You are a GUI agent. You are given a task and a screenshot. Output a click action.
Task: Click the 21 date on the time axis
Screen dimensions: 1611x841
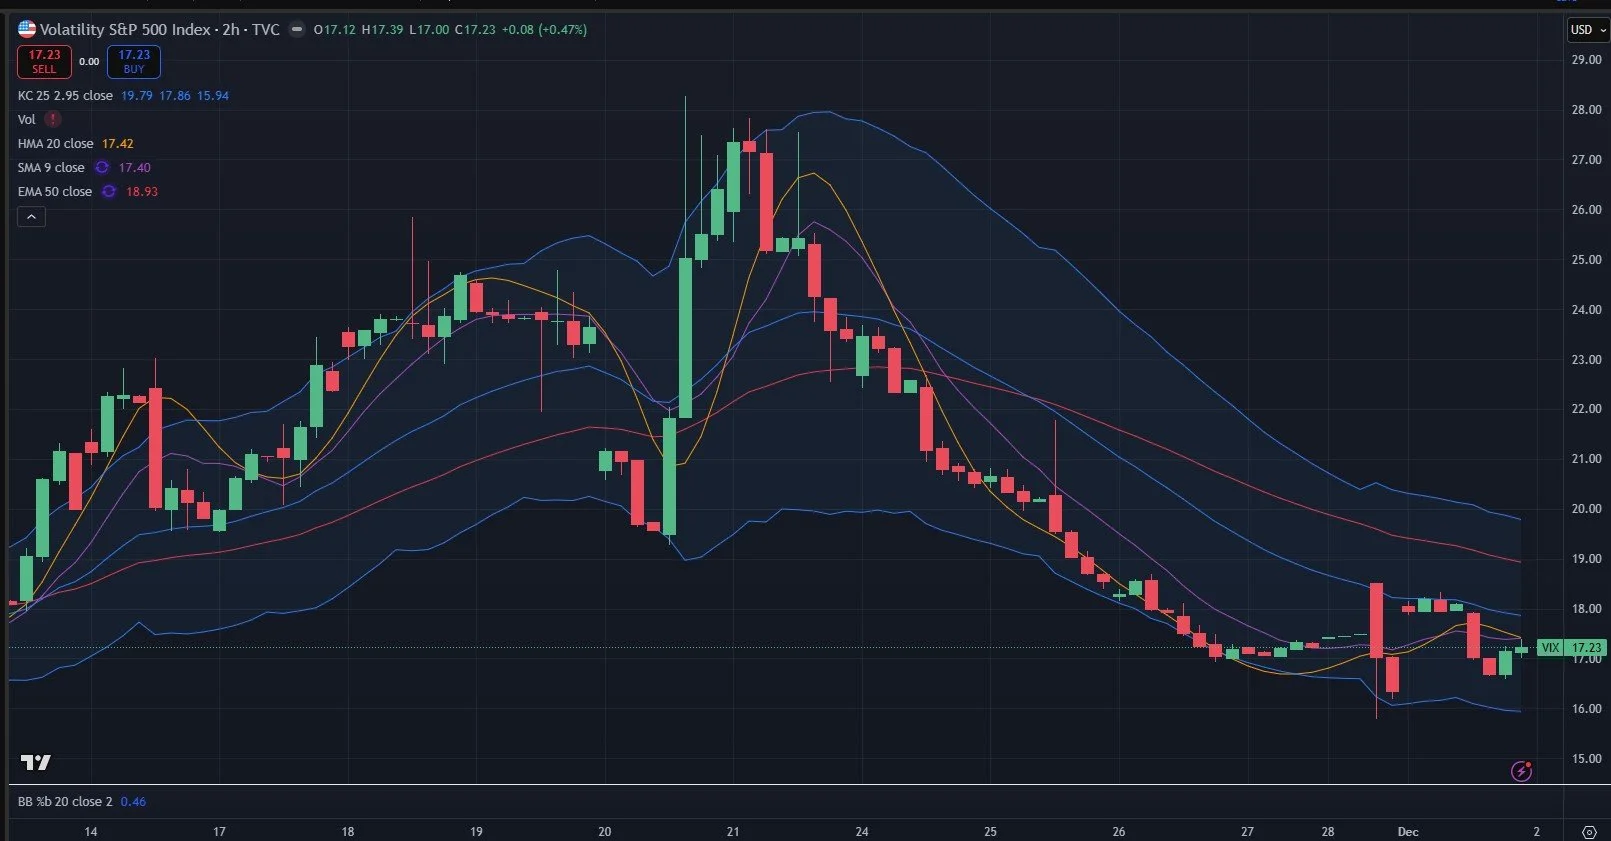733,832
